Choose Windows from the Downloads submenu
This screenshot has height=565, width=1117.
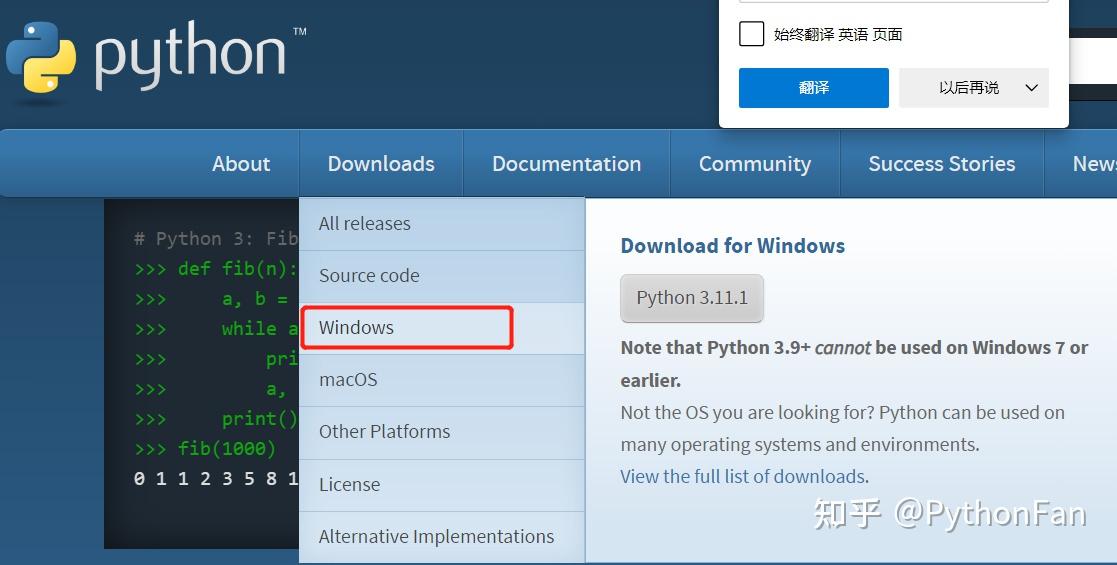(x=356, y=328)
